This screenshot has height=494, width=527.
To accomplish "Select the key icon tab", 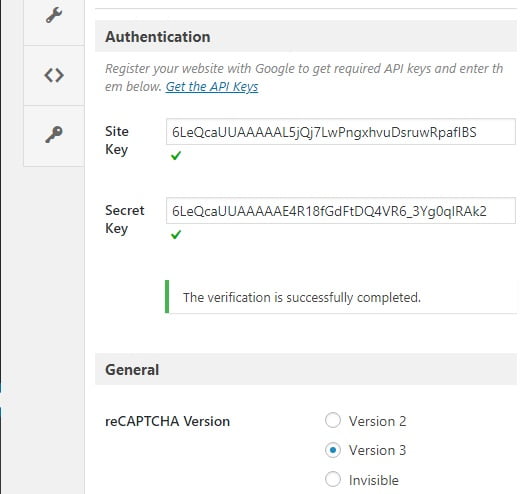I will click(54, 135).
